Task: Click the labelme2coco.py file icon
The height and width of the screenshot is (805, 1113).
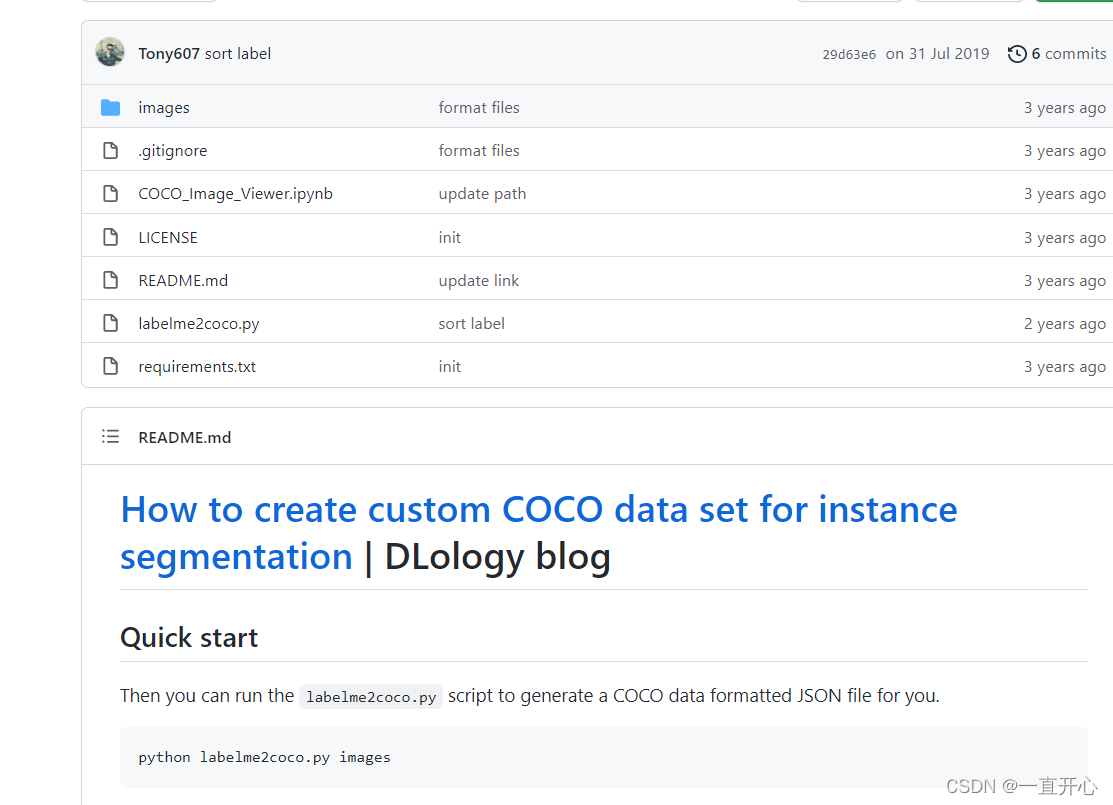Action: point(110,324)
